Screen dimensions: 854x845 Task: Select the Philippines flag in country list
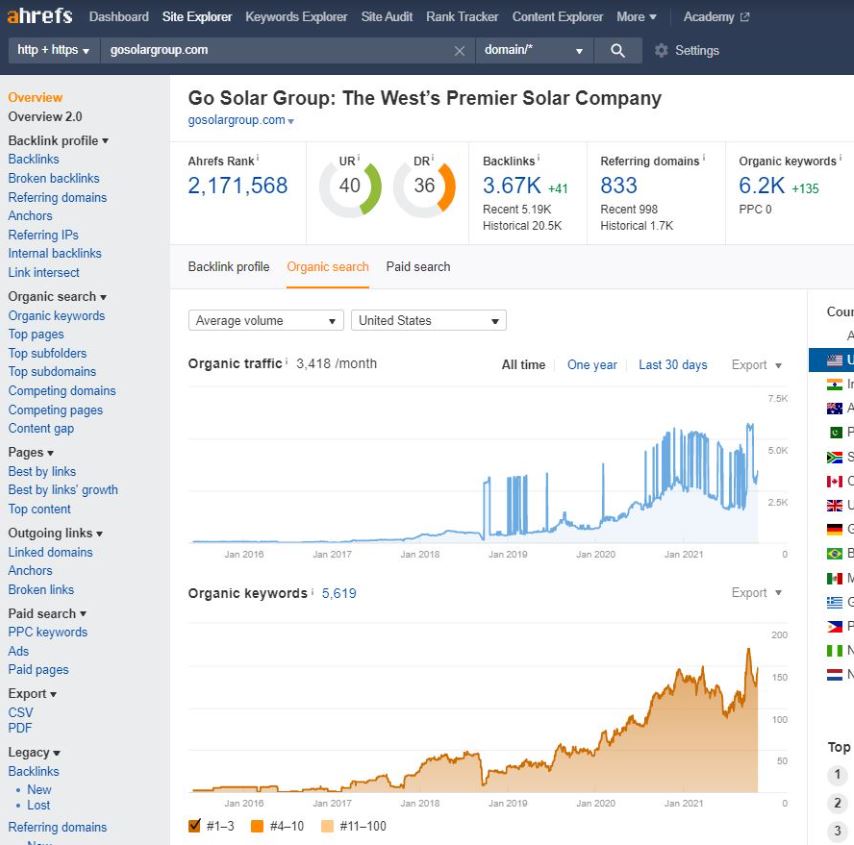coord(834,627)
